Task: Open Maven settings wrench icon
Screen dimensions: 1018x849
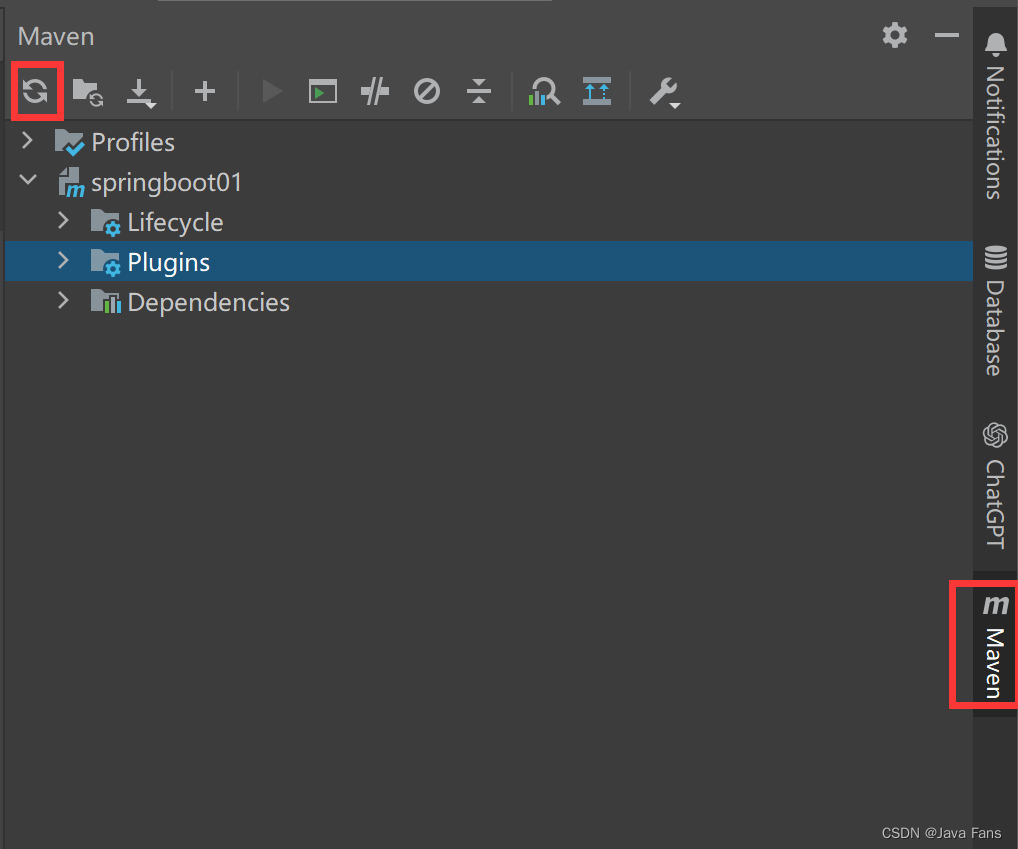Action: point(665,92)
